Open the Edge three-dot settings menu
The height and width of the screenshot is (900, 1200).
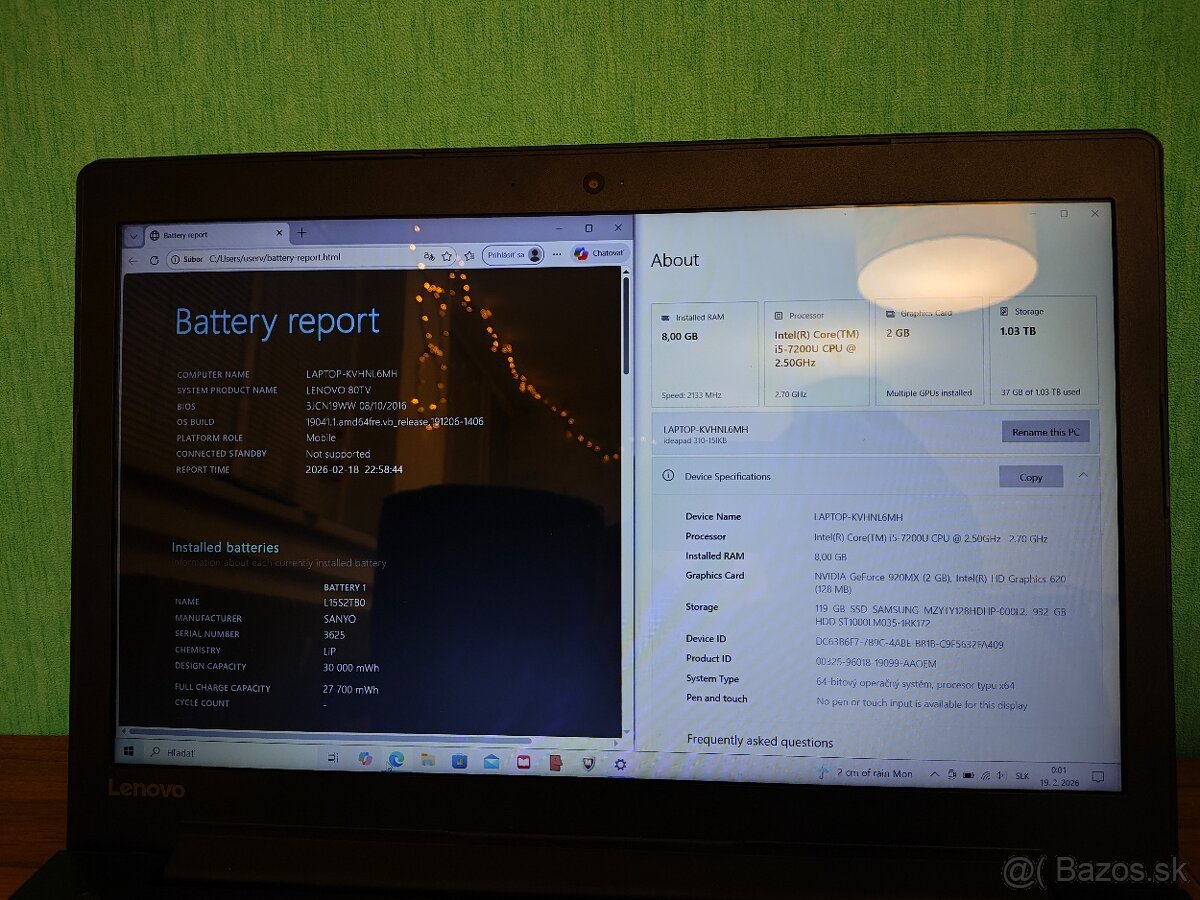[557, 253]
